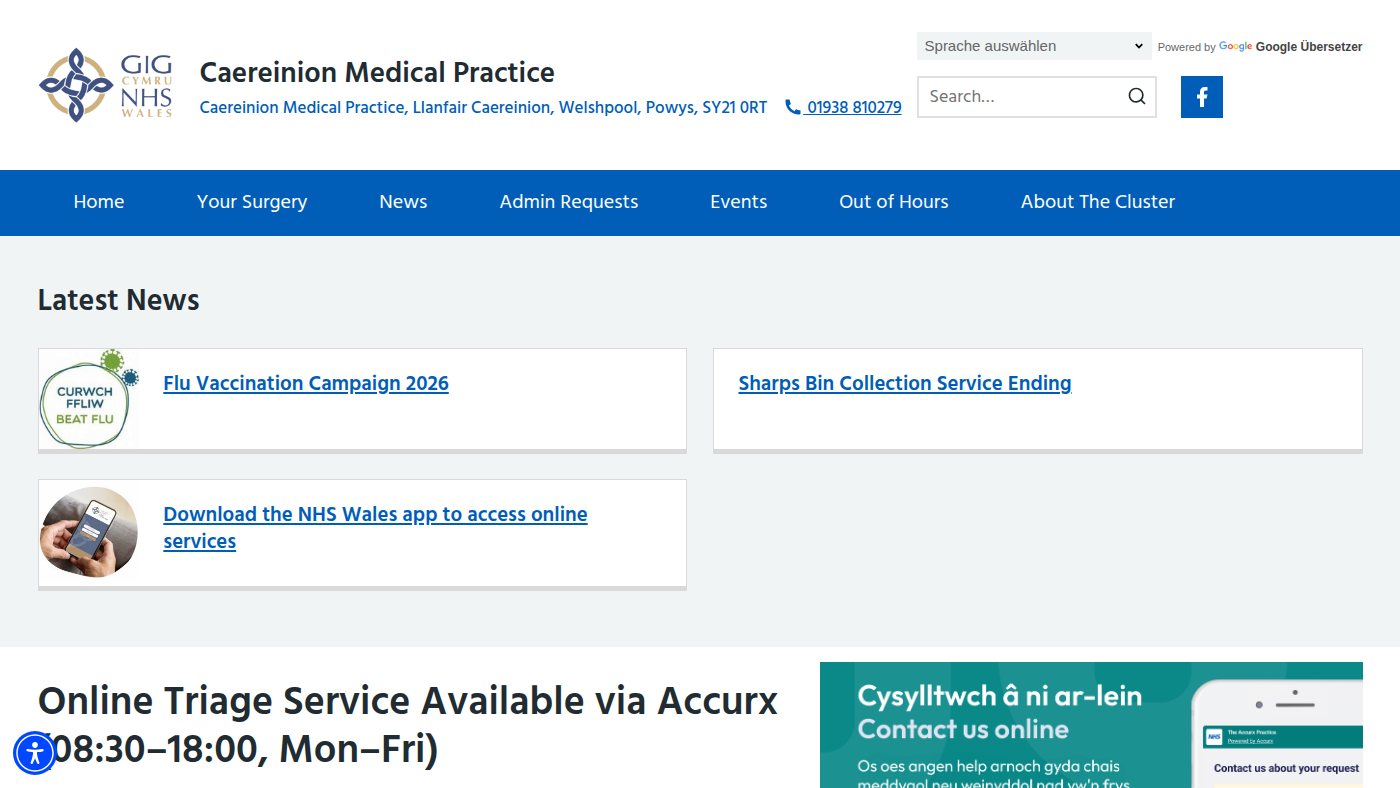
Task: Click the search magnifier icon
Action: point(1137,97)
